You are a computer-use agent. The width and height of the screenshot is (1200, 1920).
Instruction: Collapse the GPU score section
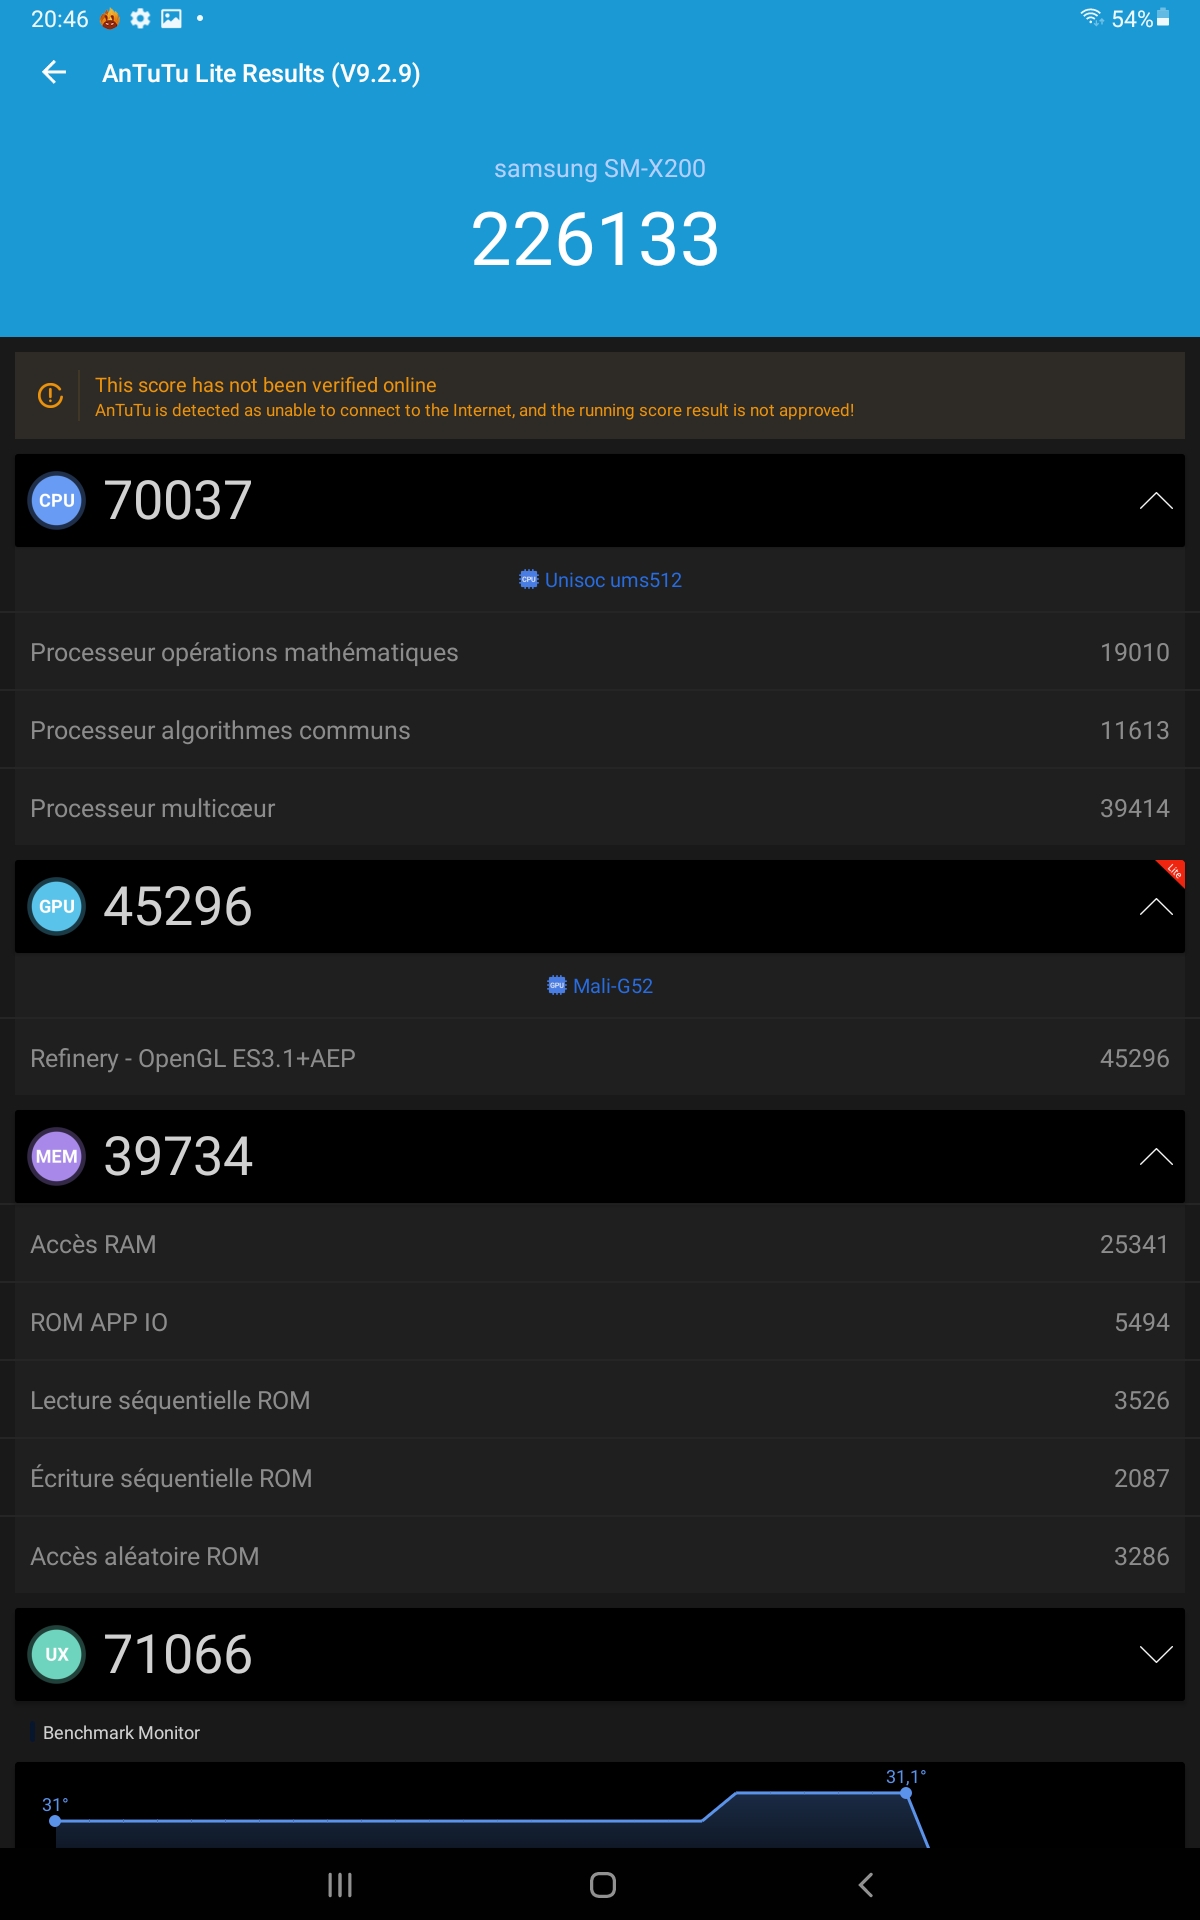(1155, 906)
